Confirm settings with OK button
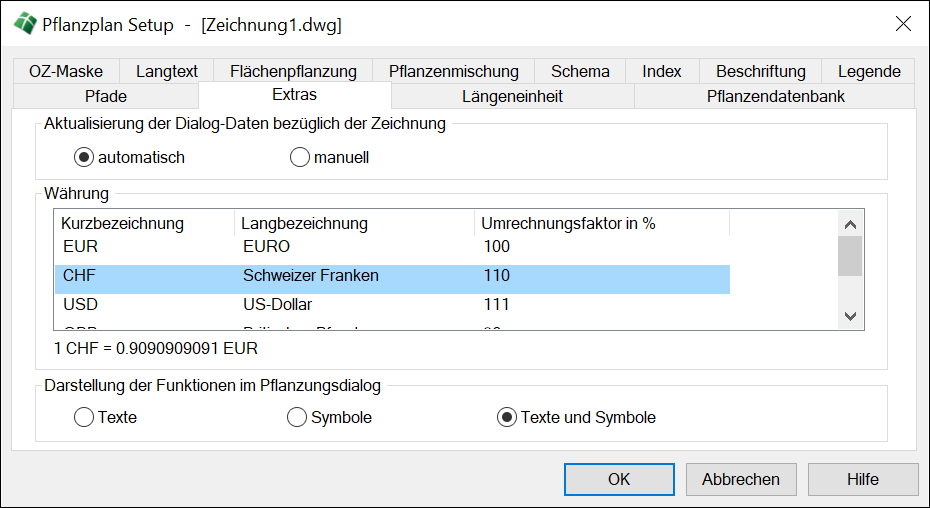930x508 pixels. coord(618,479)
